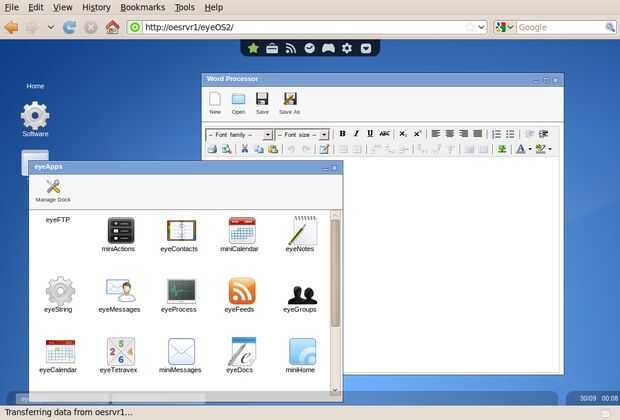
Task: Toggle underline formatting in Word Processor
Action: click(x=370, y=134)
